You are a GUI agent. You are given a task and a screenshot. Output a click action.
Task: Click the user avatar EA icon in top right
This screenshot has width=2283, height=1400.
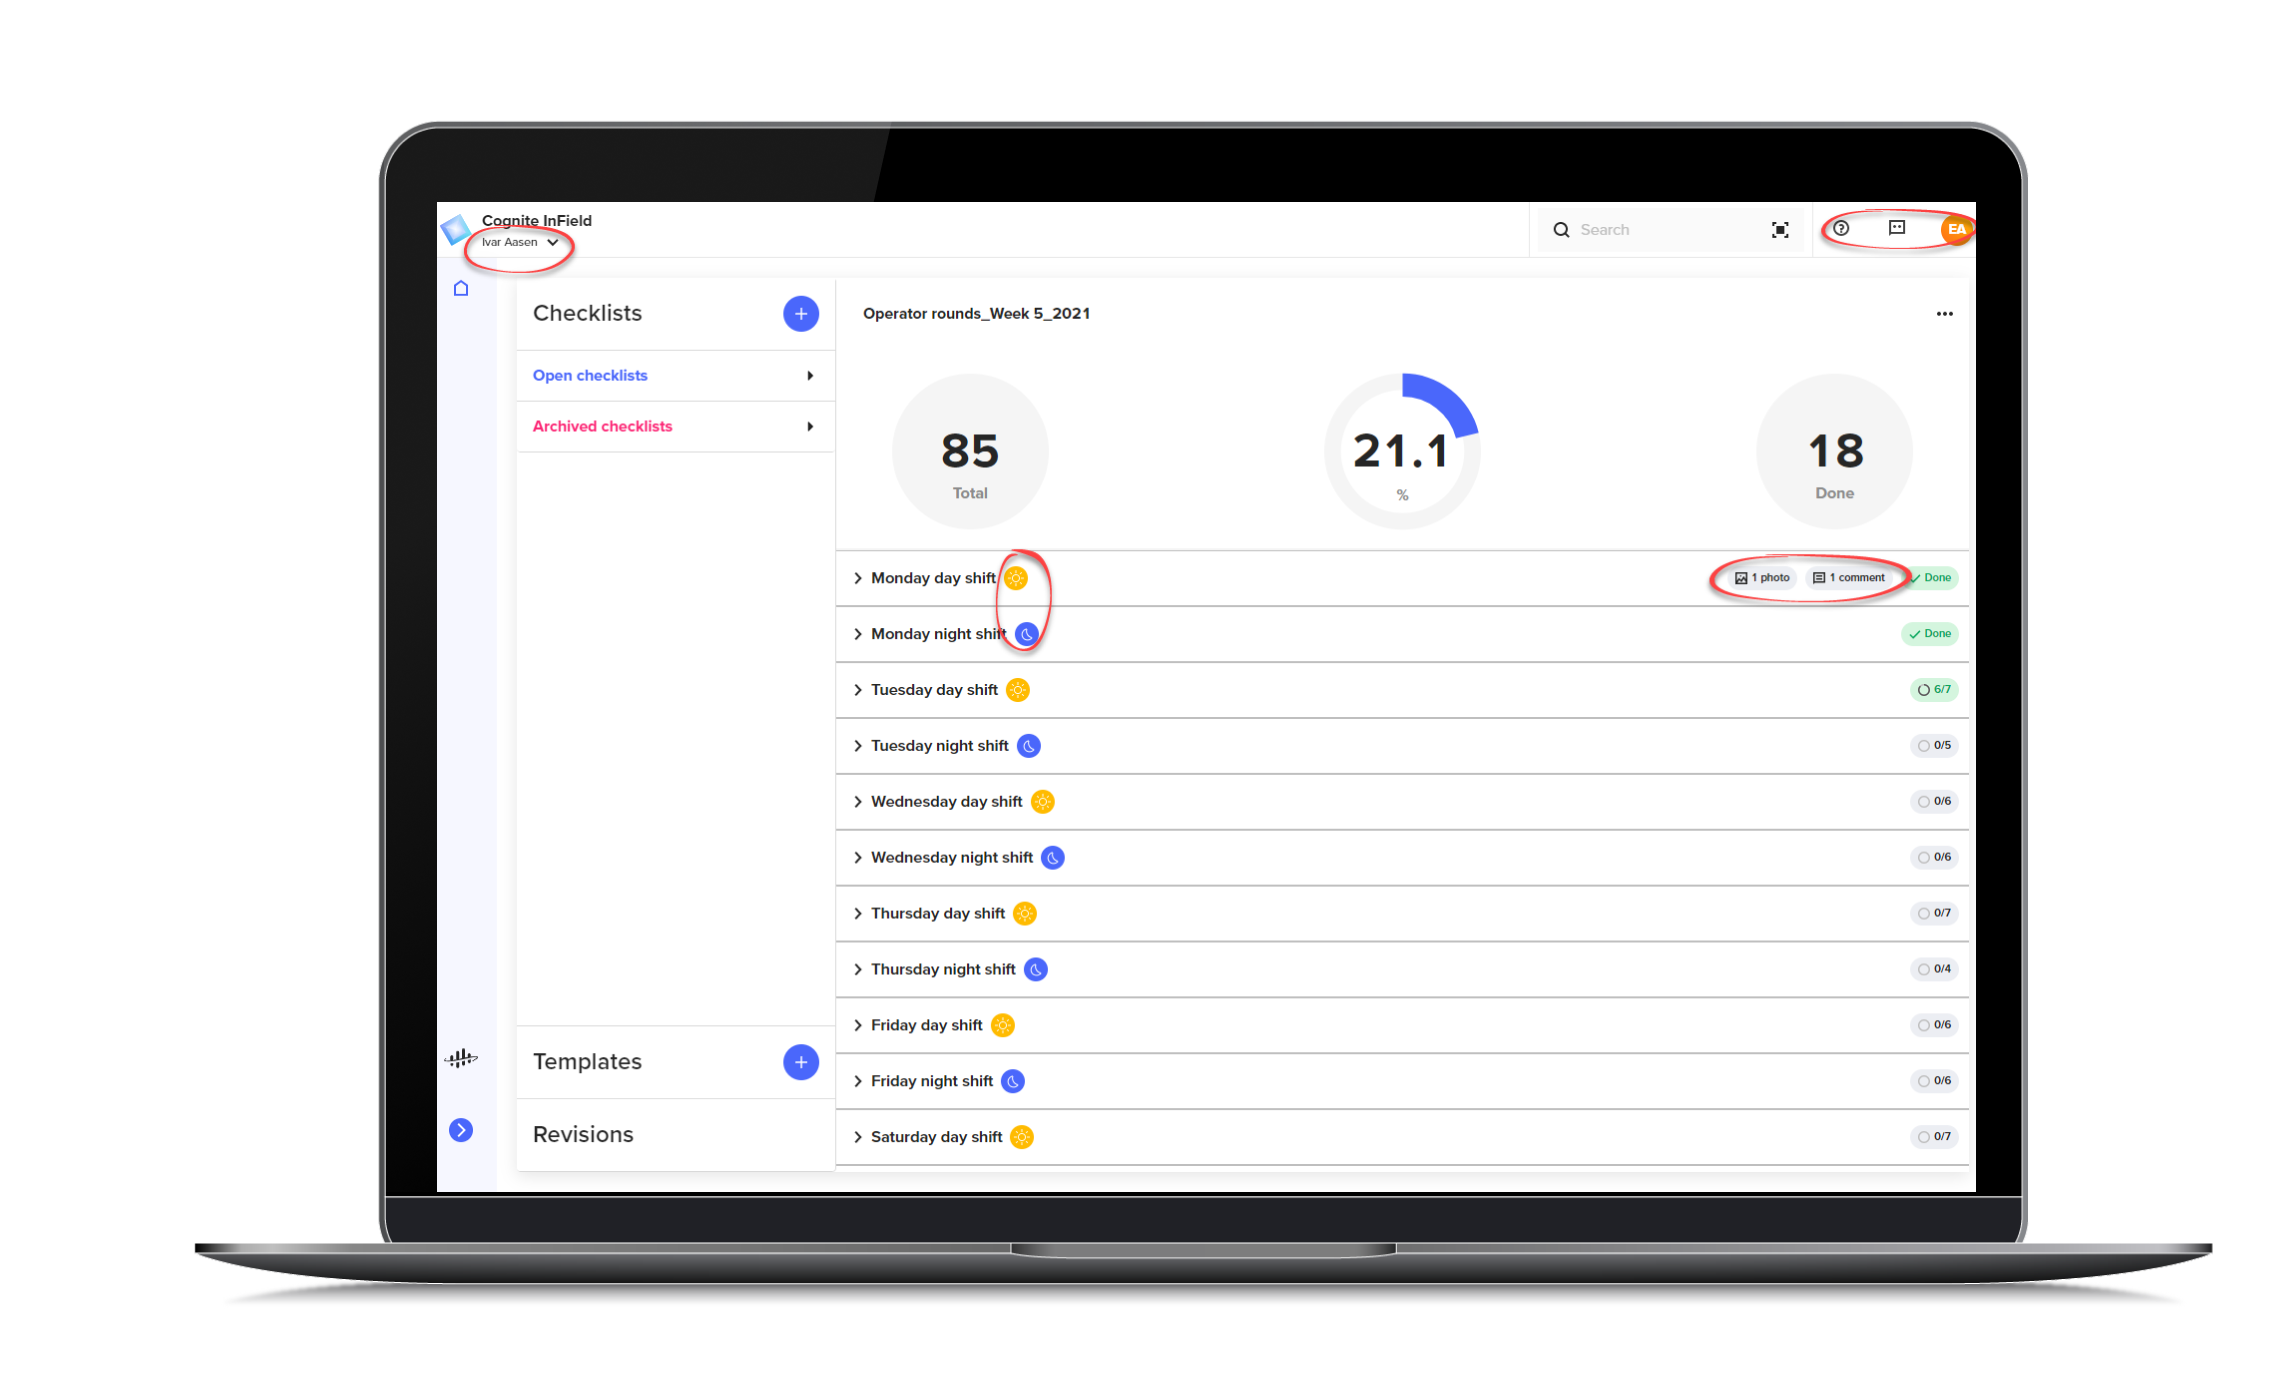pyautogui.click(x=1957, y=227)
